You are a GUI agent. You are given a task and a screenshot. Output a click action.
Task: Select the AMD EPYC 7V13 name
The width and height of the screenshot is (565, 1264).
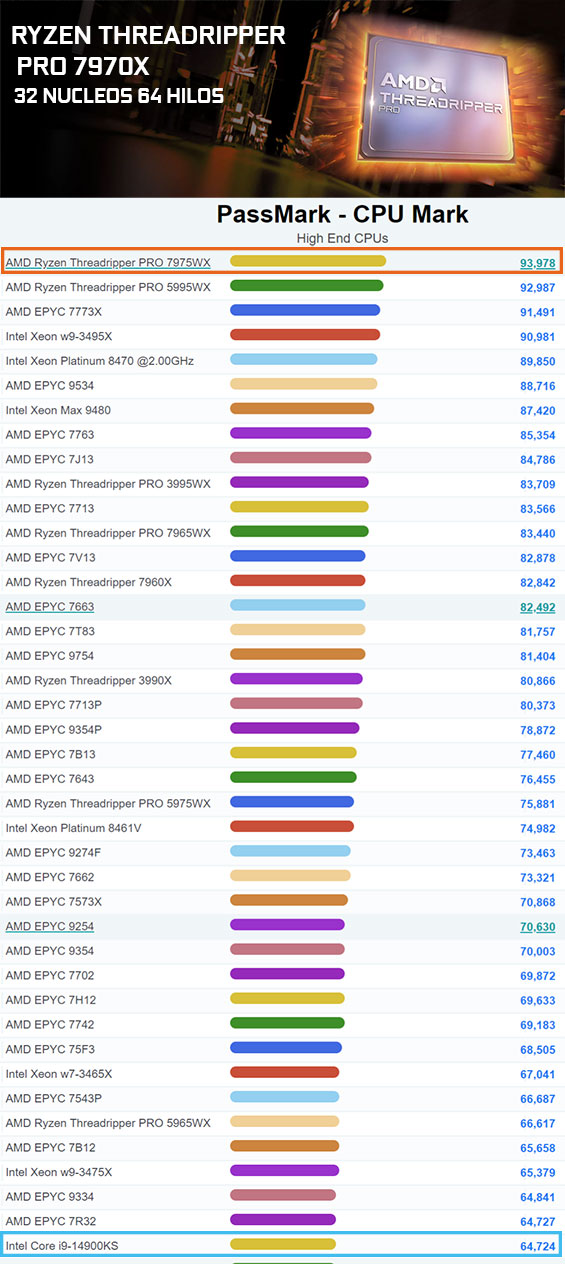[50, 557]
